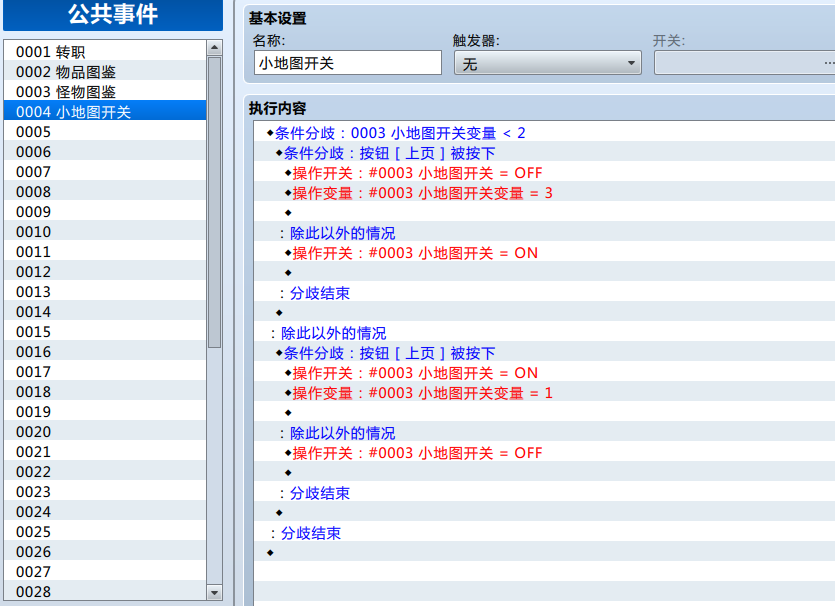Click the disabled 开关 selector field
Viewport: 835px width, 606px height.
click(x=744, y=63)
